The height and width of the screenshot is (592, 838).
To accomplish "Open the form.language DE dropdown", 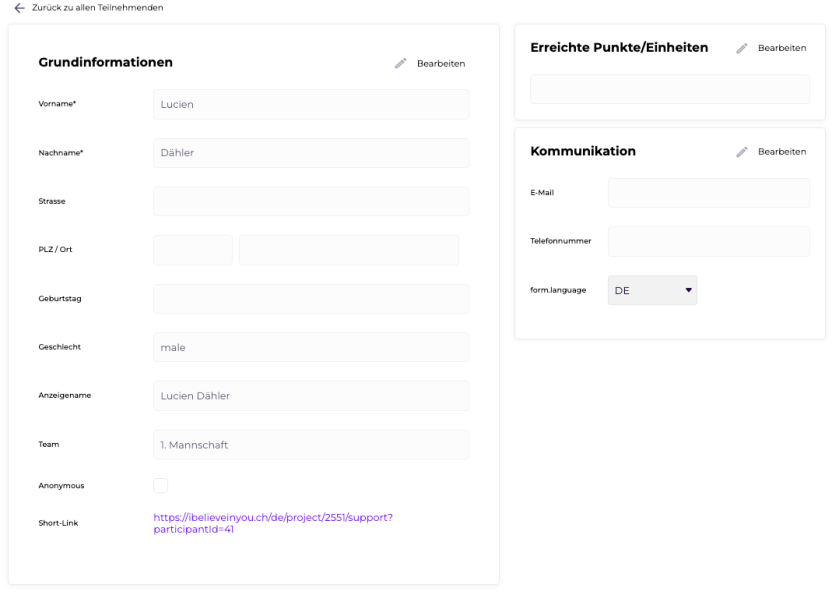I will point(652,290).
